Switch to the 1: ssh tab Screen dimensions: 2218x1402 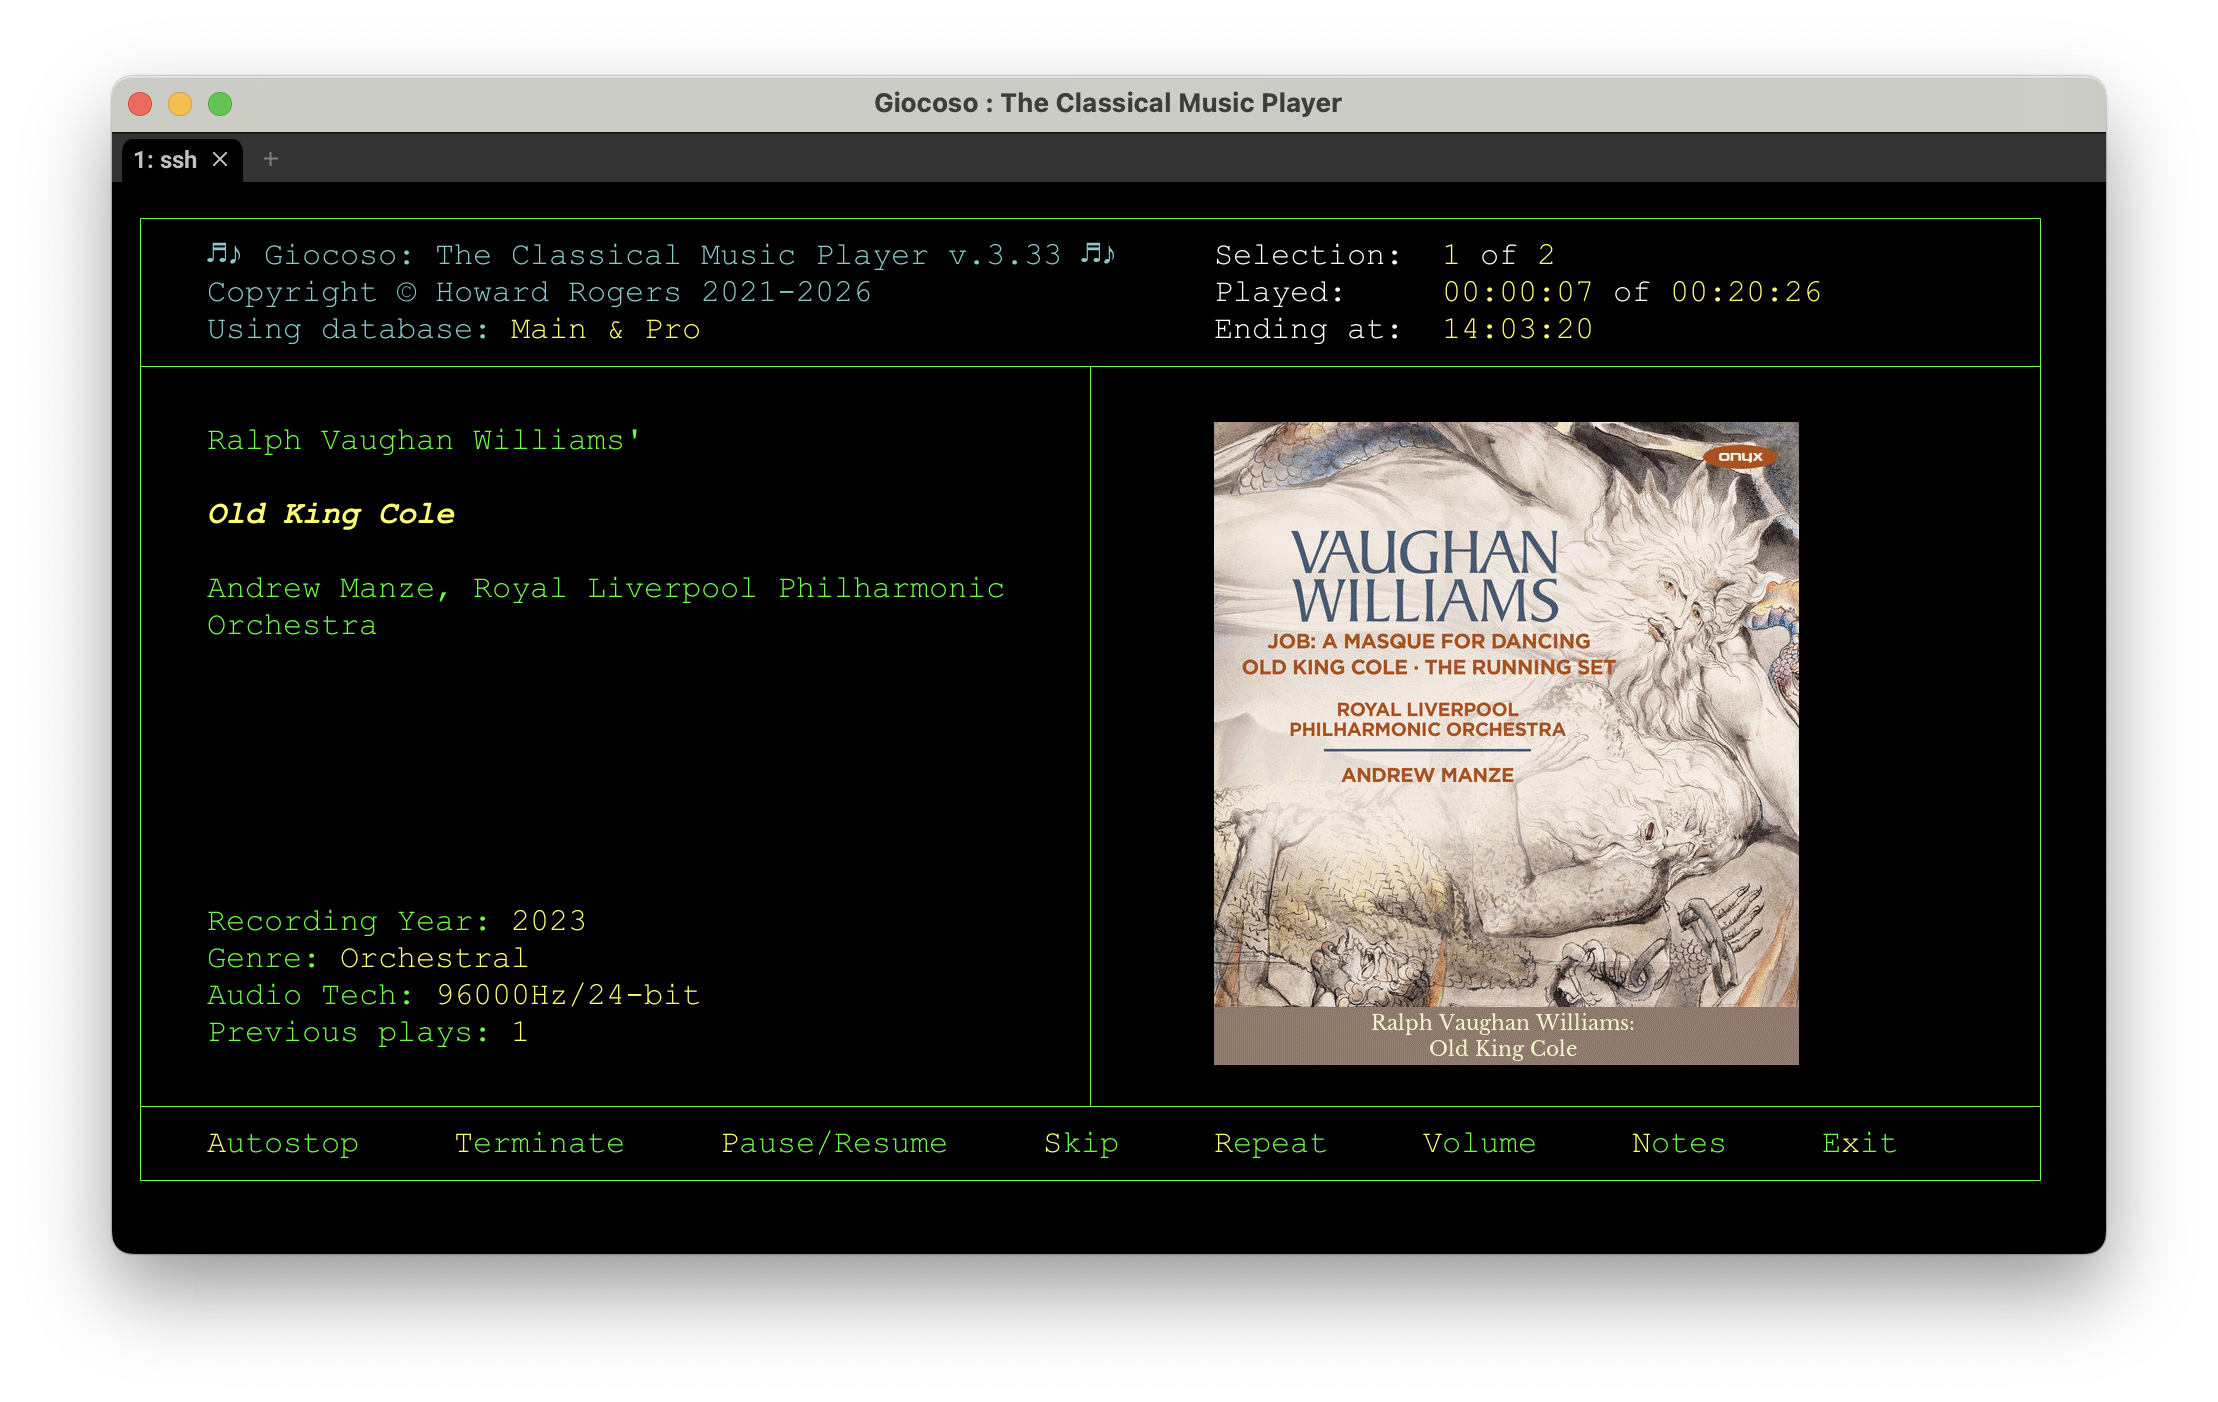coord(168,159)
